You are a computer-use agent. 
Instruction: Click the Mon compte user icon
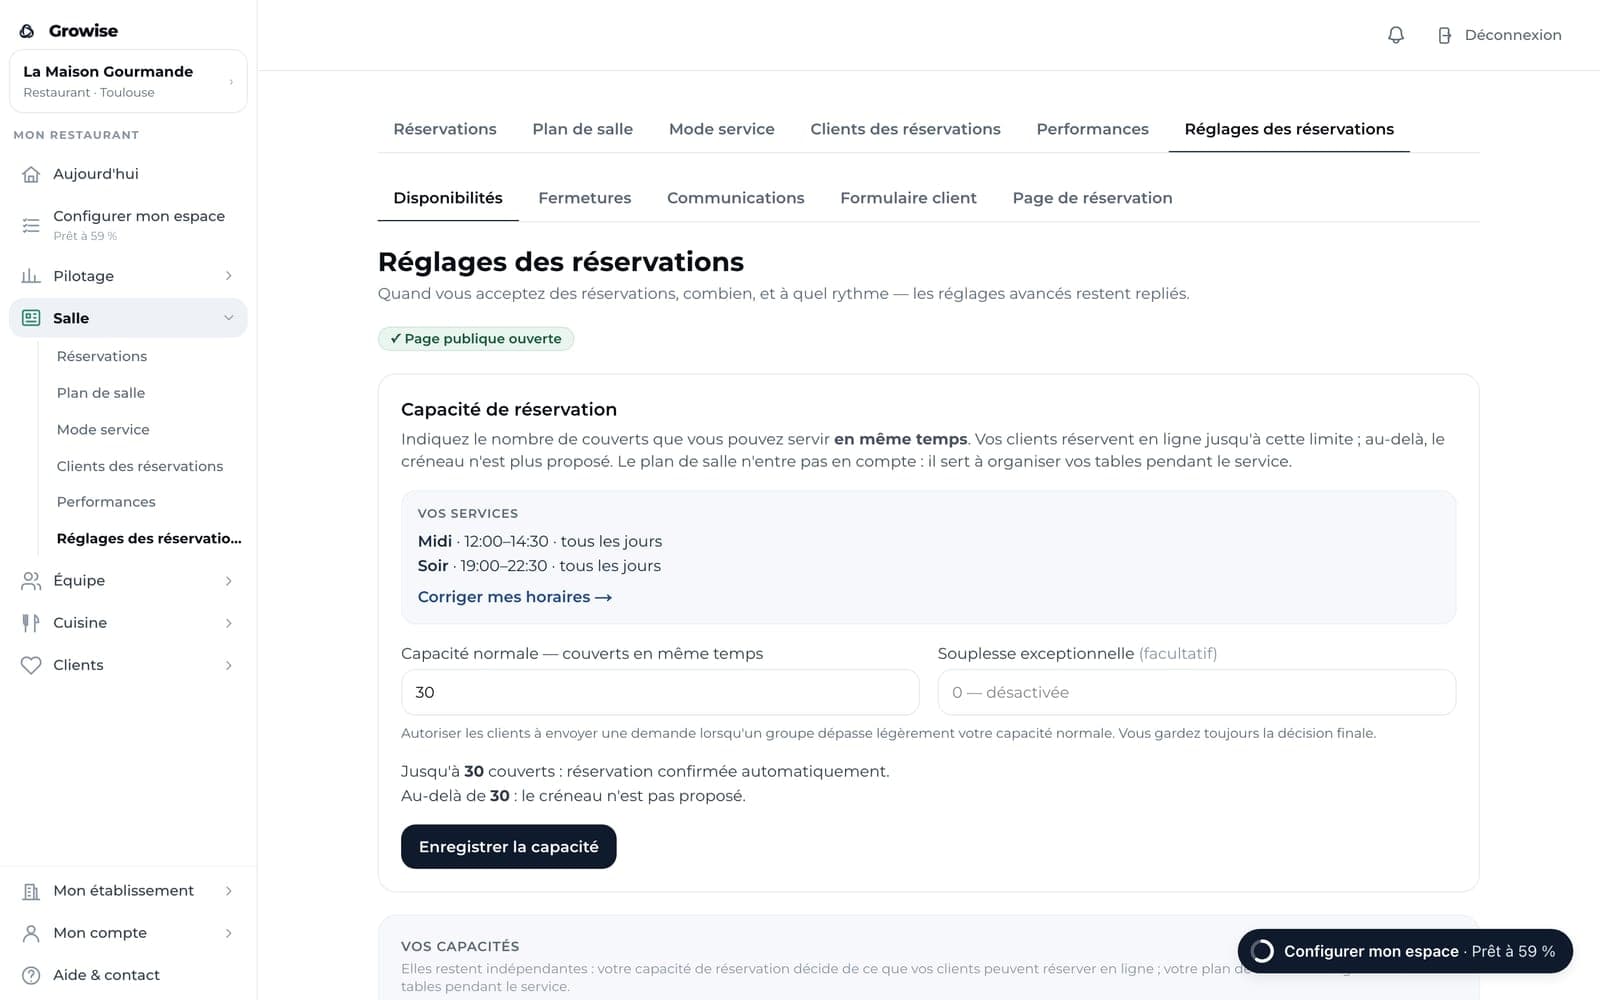31,933
